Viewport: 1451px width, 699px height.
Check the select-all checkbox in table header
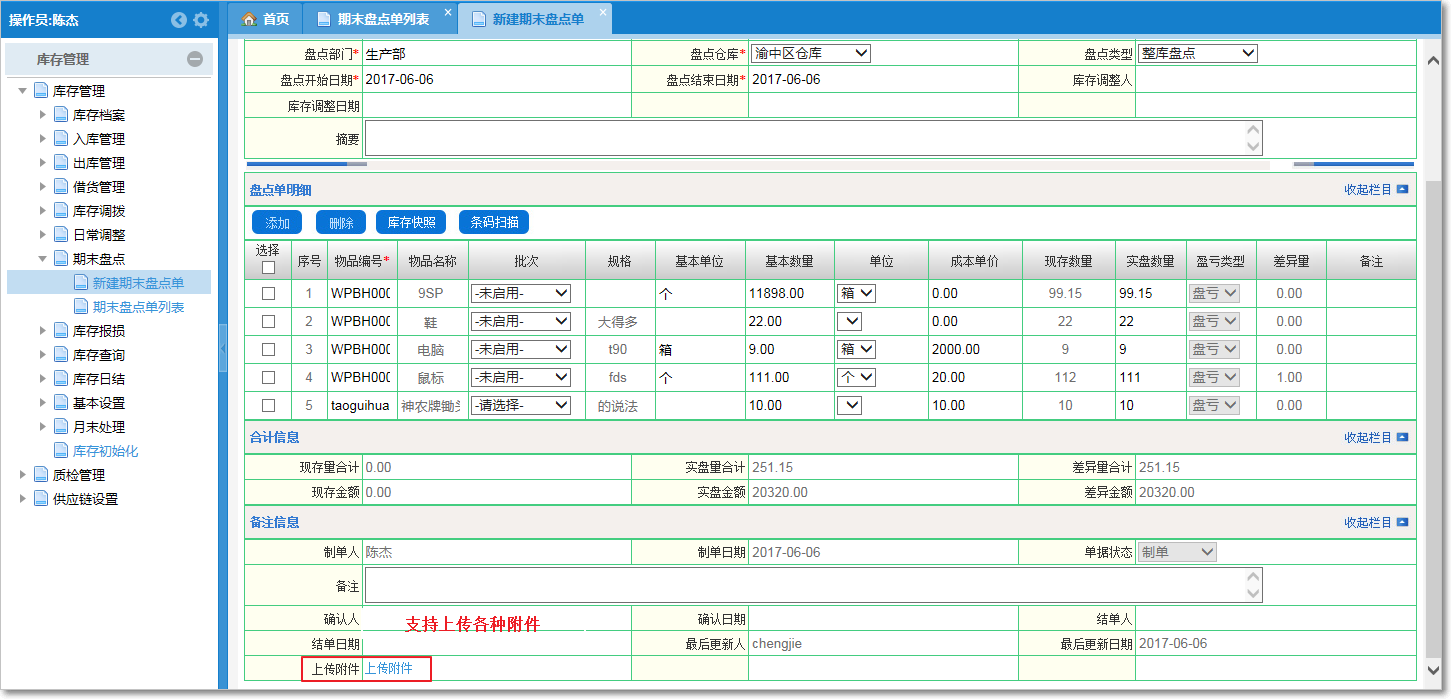click(268, 268)
